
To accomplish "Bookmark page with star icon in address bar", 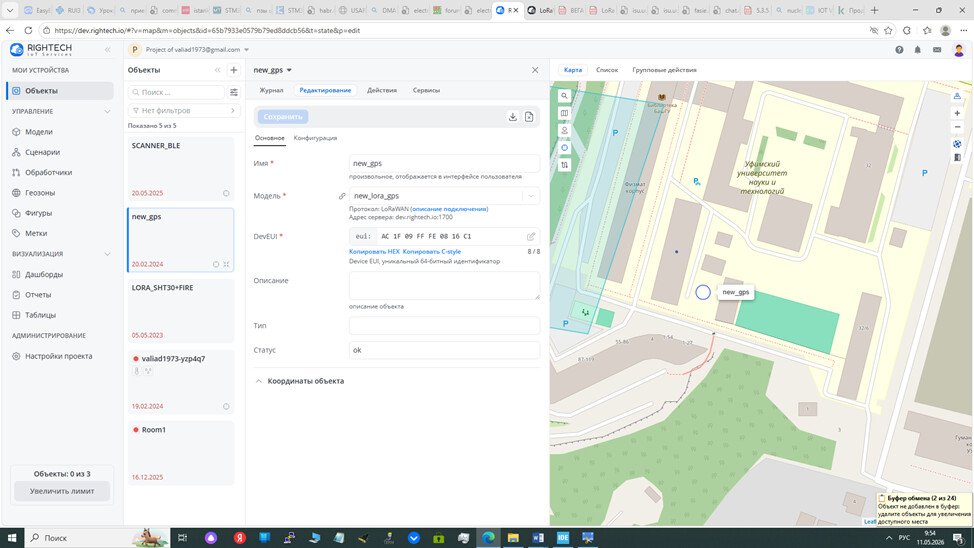I will pos(888,30).
